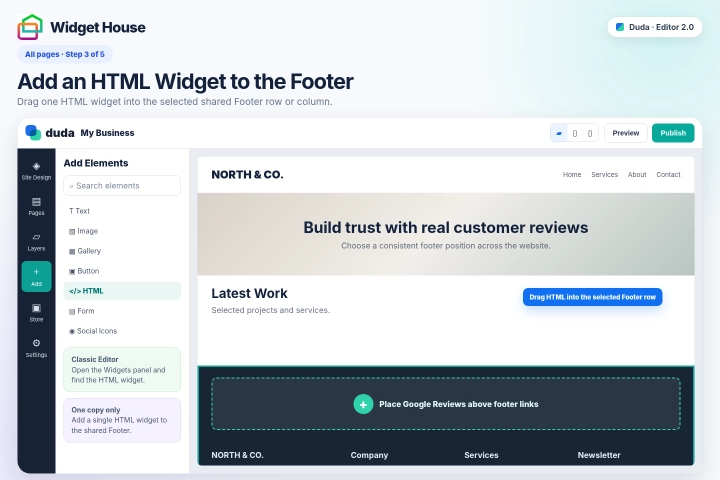This screenshot has height=480, width=720.
Task: Select the Add elements sidebar icon
Action: [36, 277]
